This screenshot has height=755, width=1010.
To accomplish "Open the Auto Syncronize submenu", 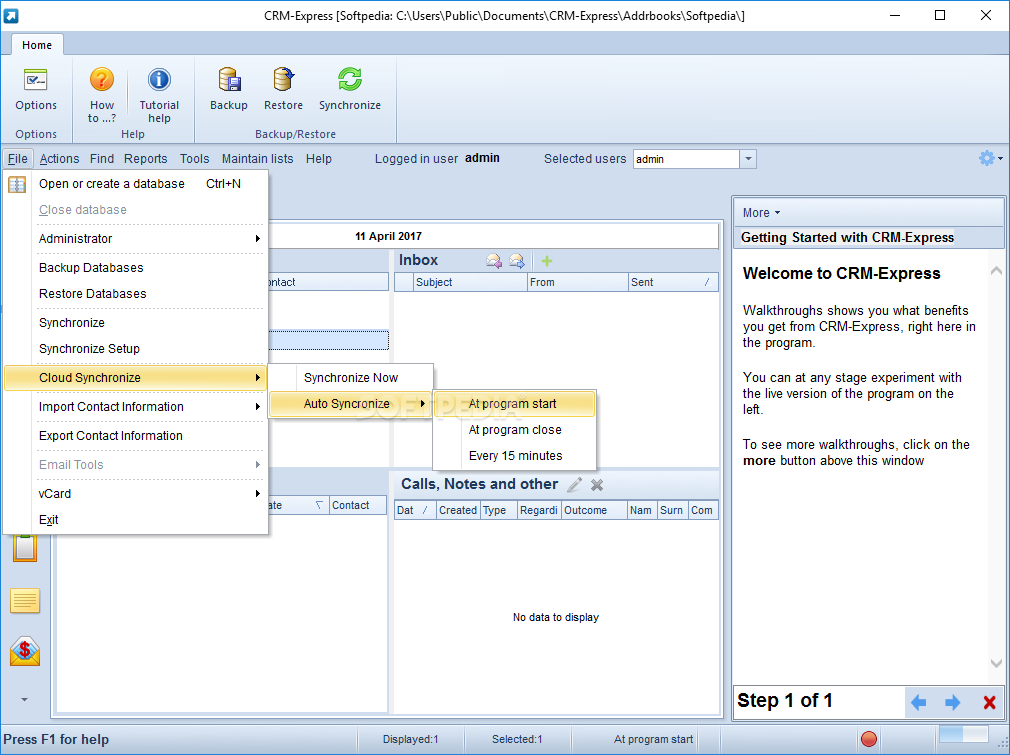I will coord(350,404).
